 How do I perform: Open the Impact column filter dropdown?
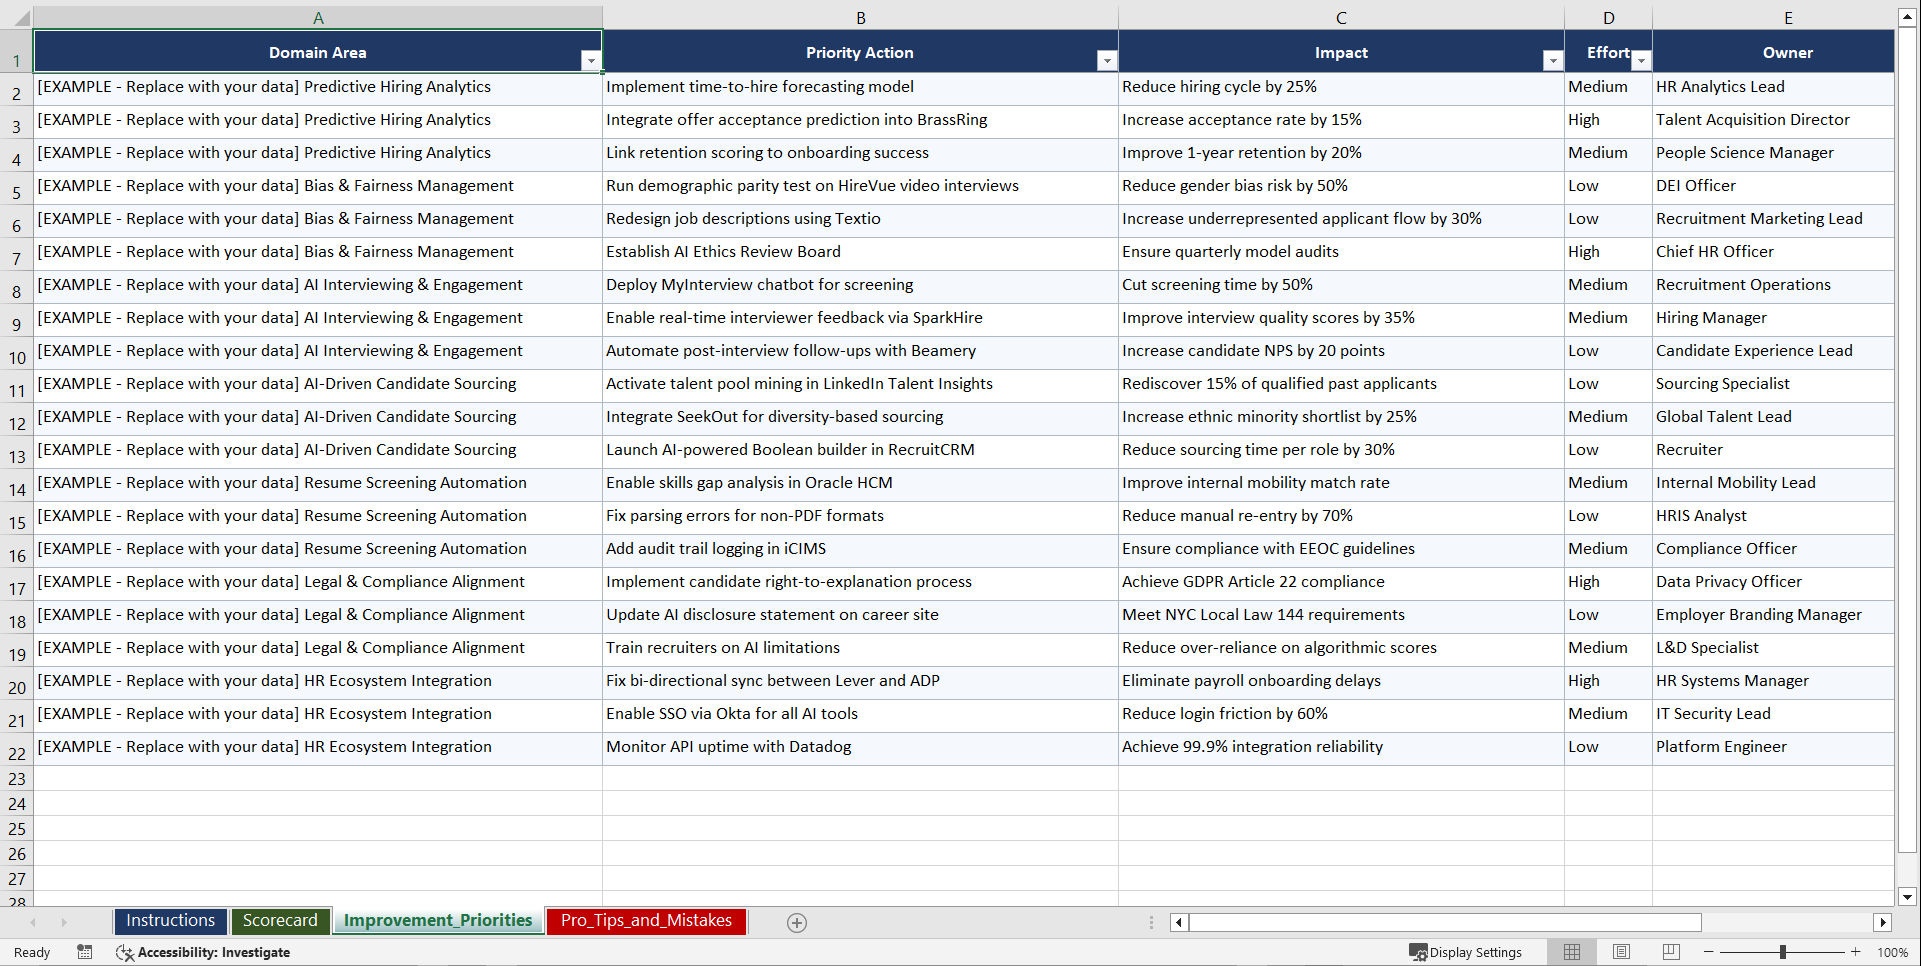coord(1552,60)
